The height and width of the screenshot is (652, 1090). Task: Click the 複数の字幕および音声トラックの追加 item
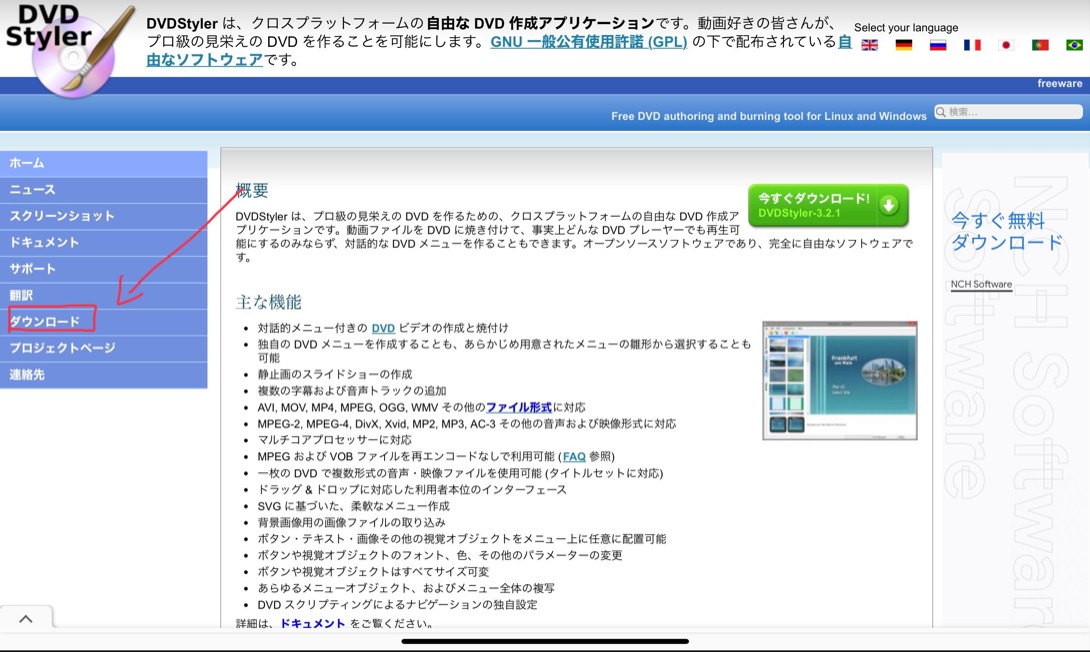point(352,391)
